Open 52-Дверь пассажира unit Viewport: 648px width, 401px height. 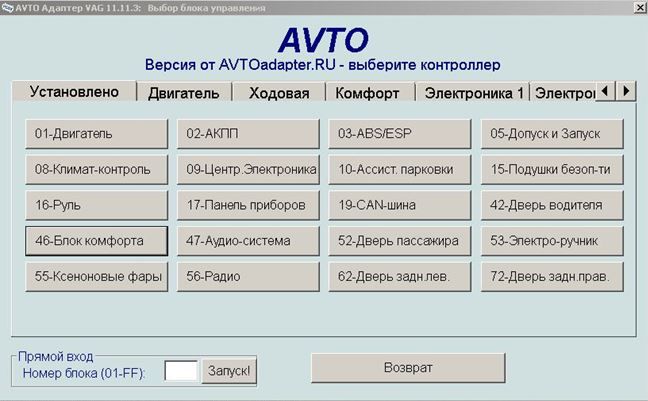coord(400,241)
